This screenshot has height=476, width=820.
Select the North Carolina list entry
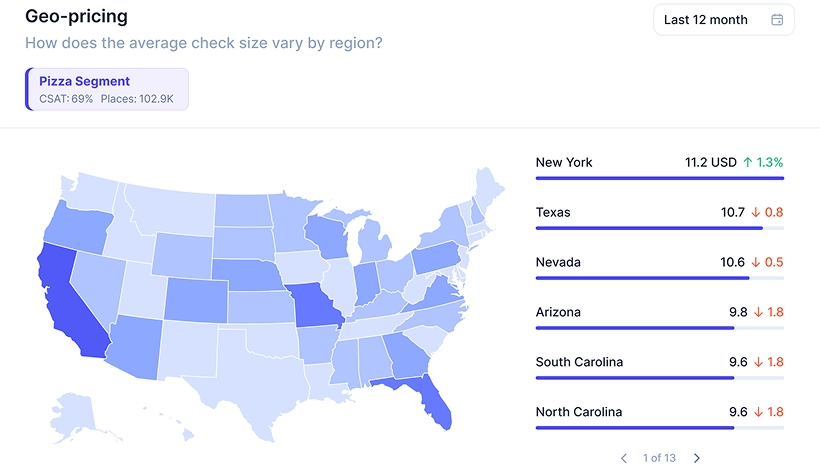(x=659, y=413)
